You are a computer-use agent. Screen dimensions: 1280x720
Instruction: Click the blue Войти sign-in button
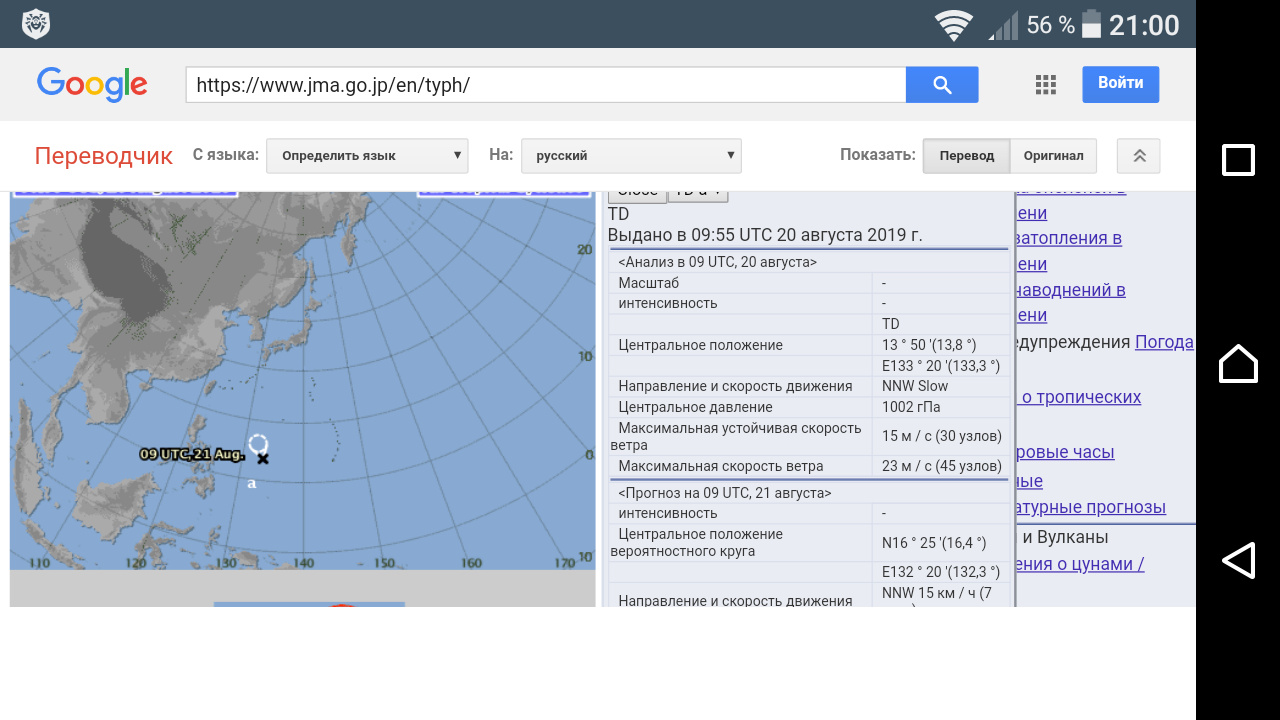[x=1121, y=84]
